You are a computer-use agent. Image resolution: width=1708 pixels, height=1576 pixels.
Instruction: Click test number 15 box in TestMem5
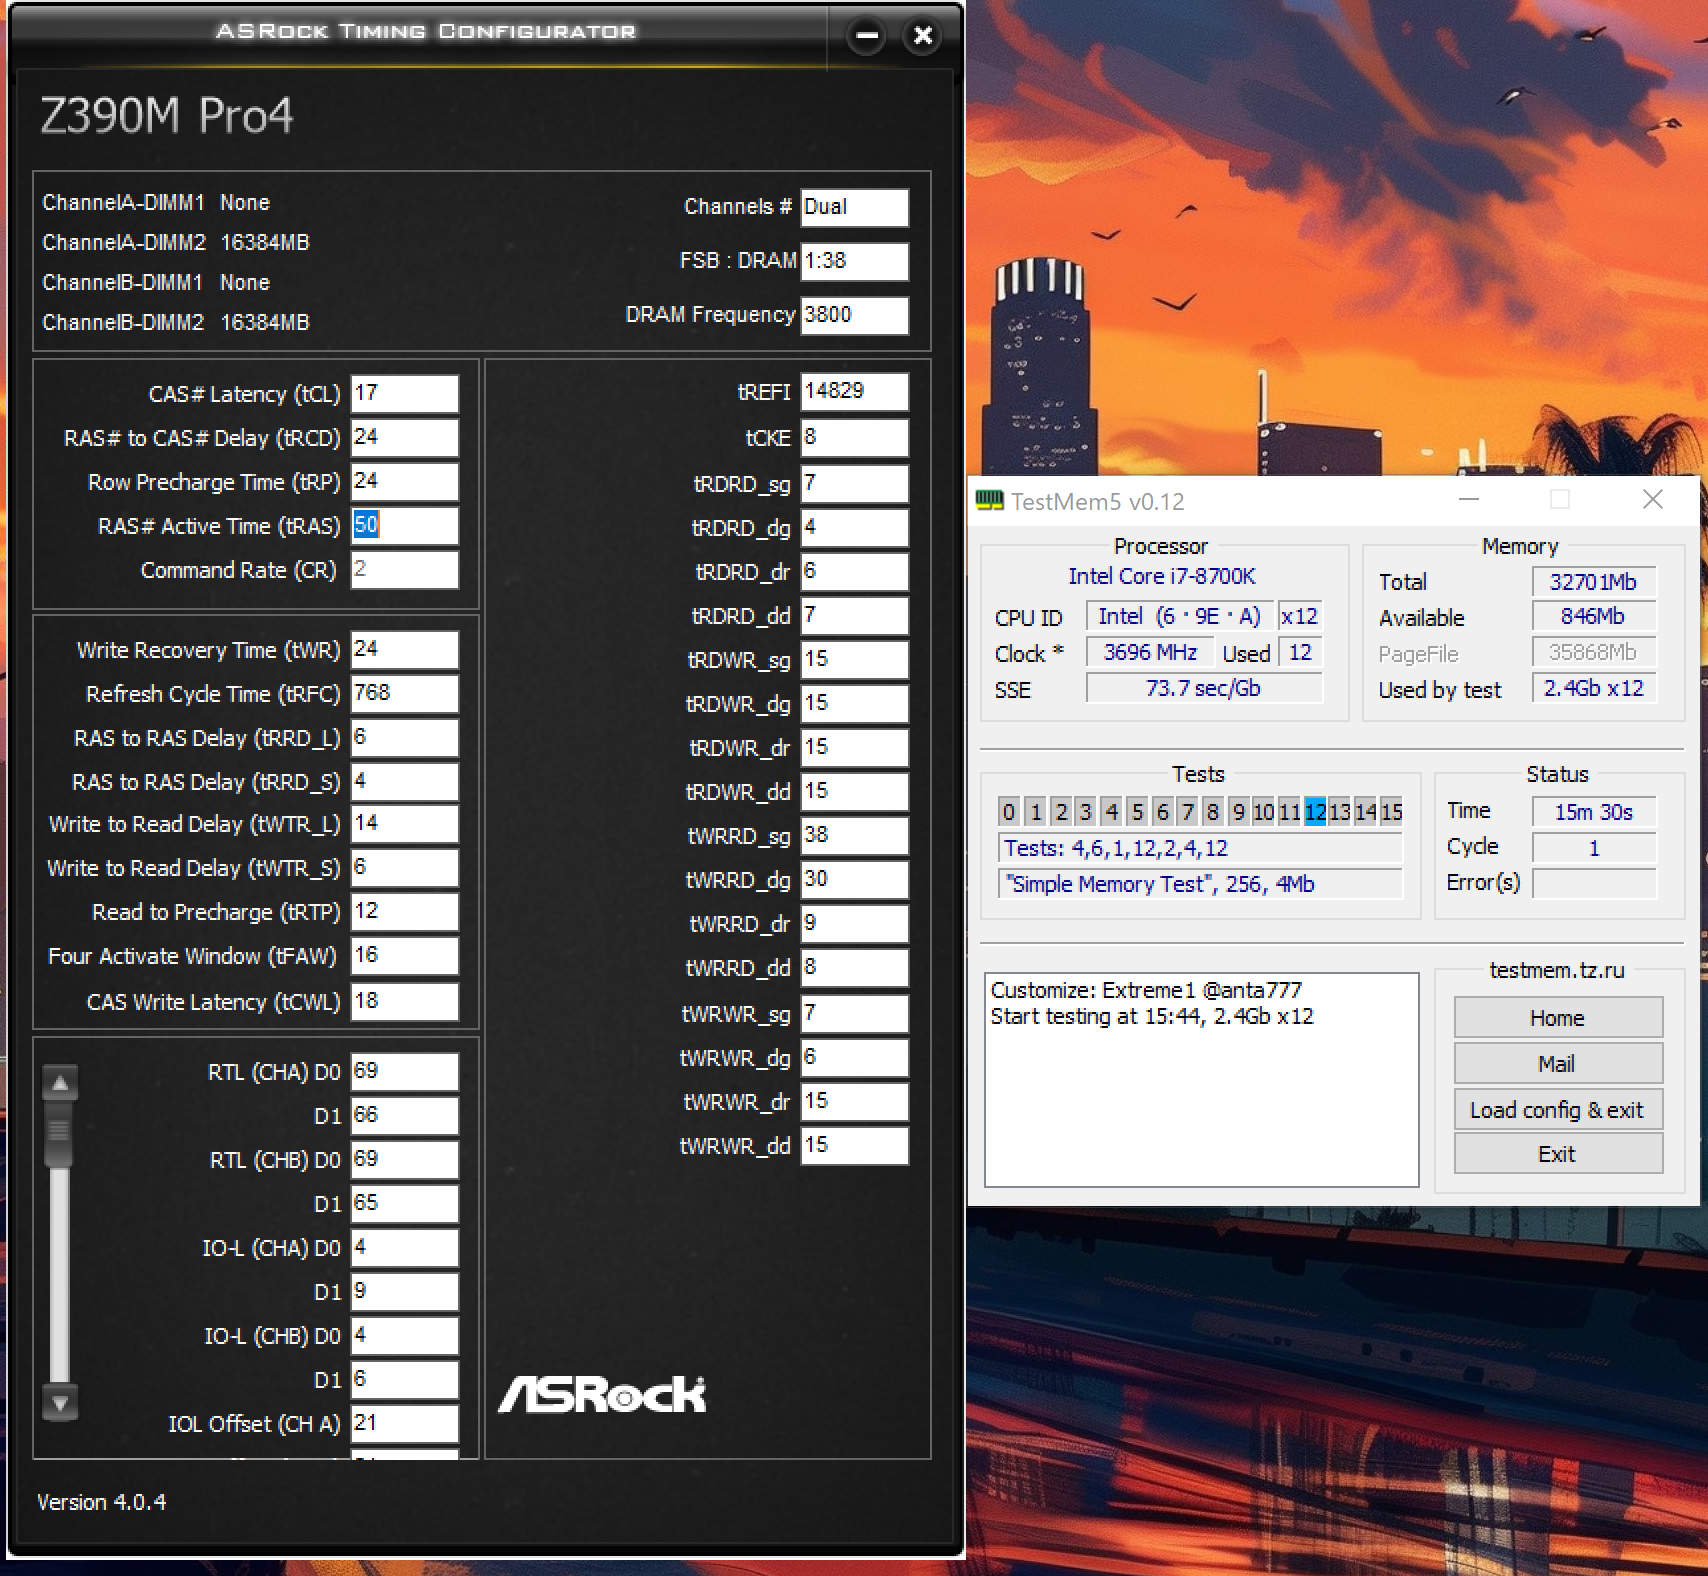tap(1392, 812)
